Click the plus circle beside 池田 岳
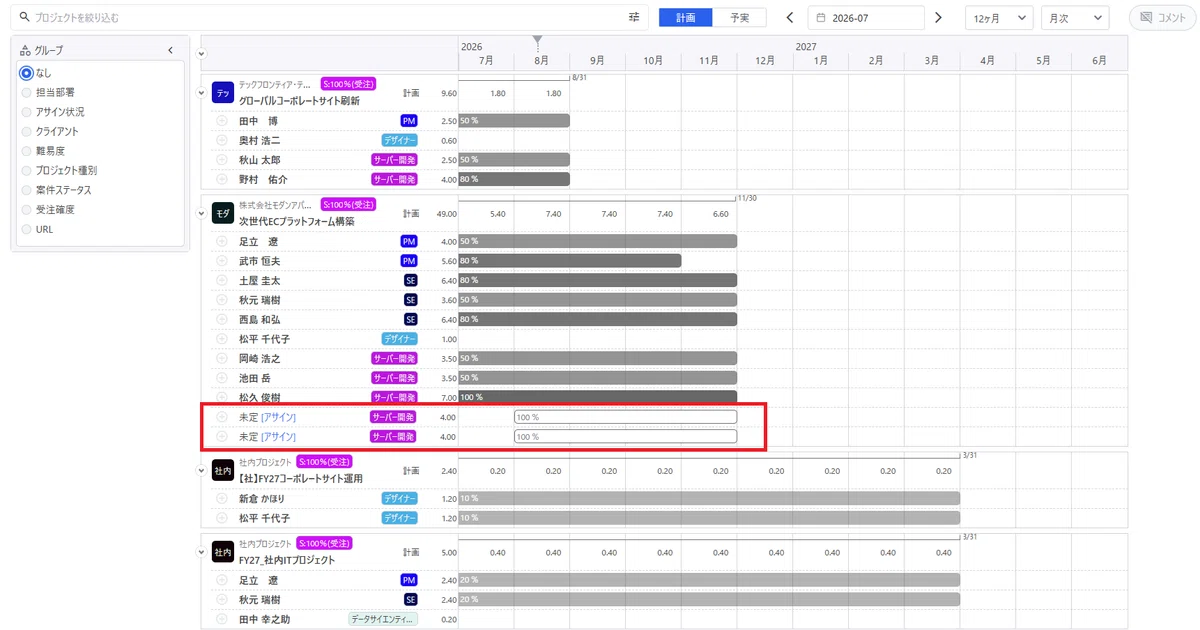 point(222,378)
